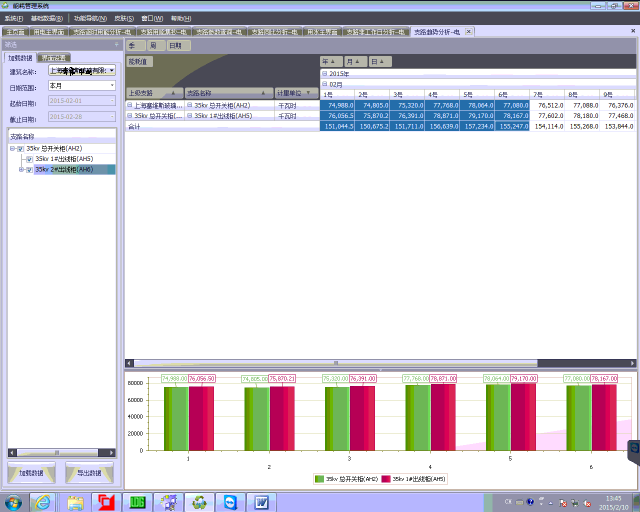Open the 日期范围 dropdown showing 本月
The image size is (640, 512).
112,86
